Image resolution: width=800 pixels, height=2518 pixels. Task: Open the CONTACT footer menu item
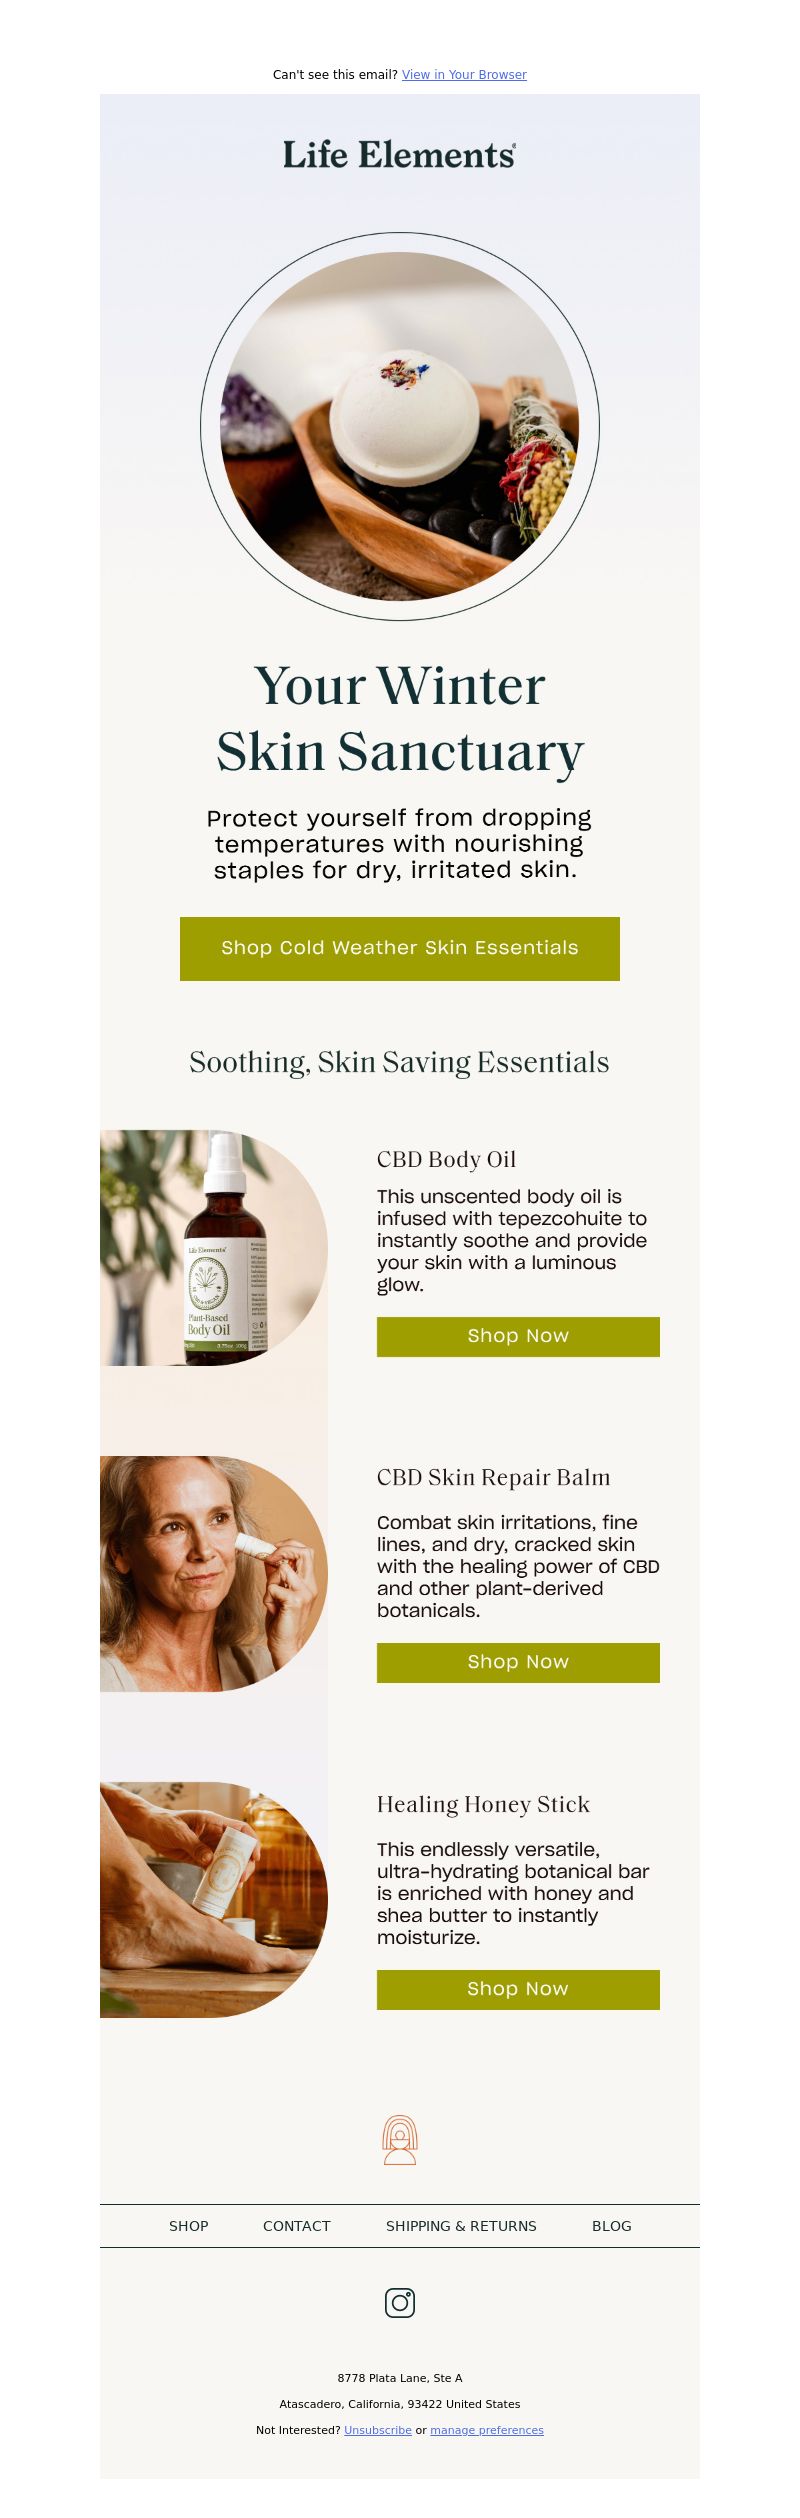pyautogui.click(x=297, y=2226)
